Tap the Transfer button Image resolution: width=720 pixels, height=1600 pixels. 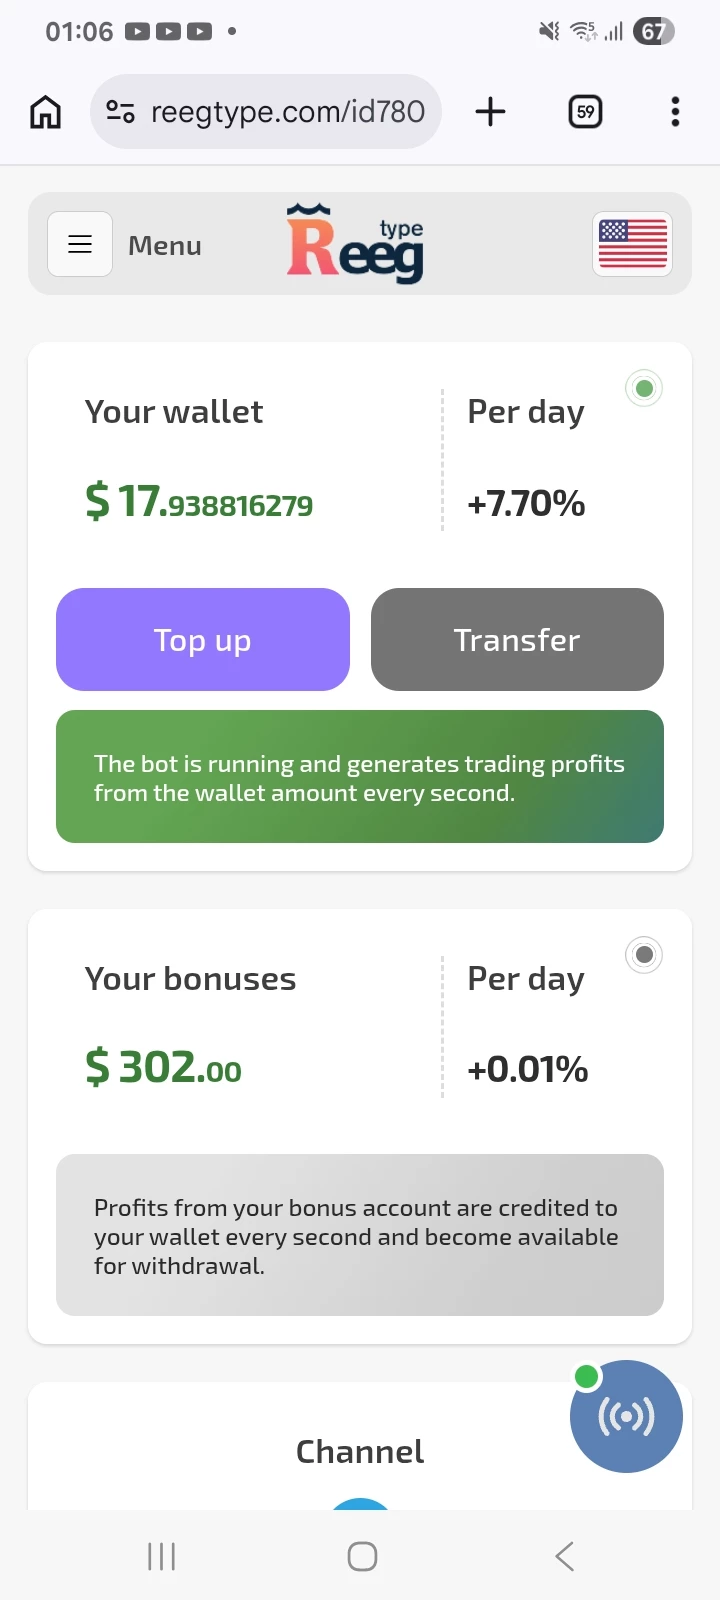(x=517, y=639)
